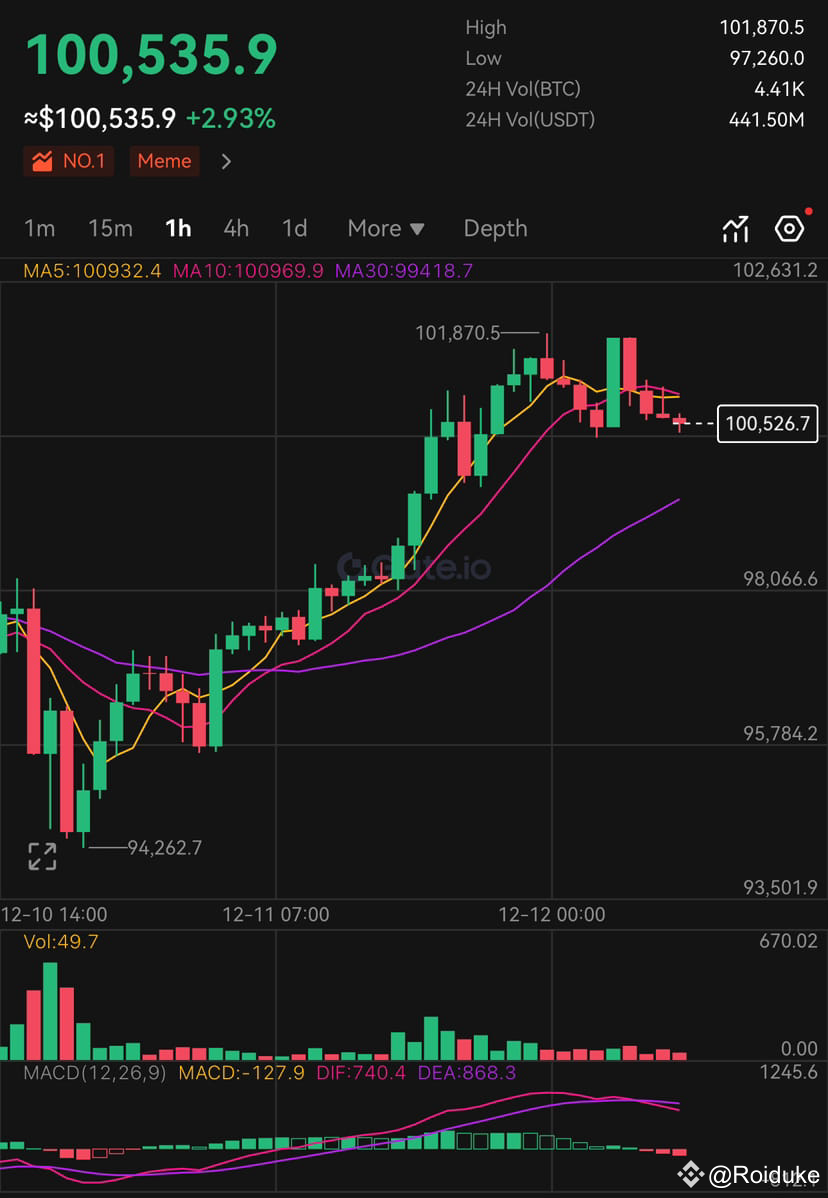
Task: Tap the High value 101,870.5
Action: 762,28
